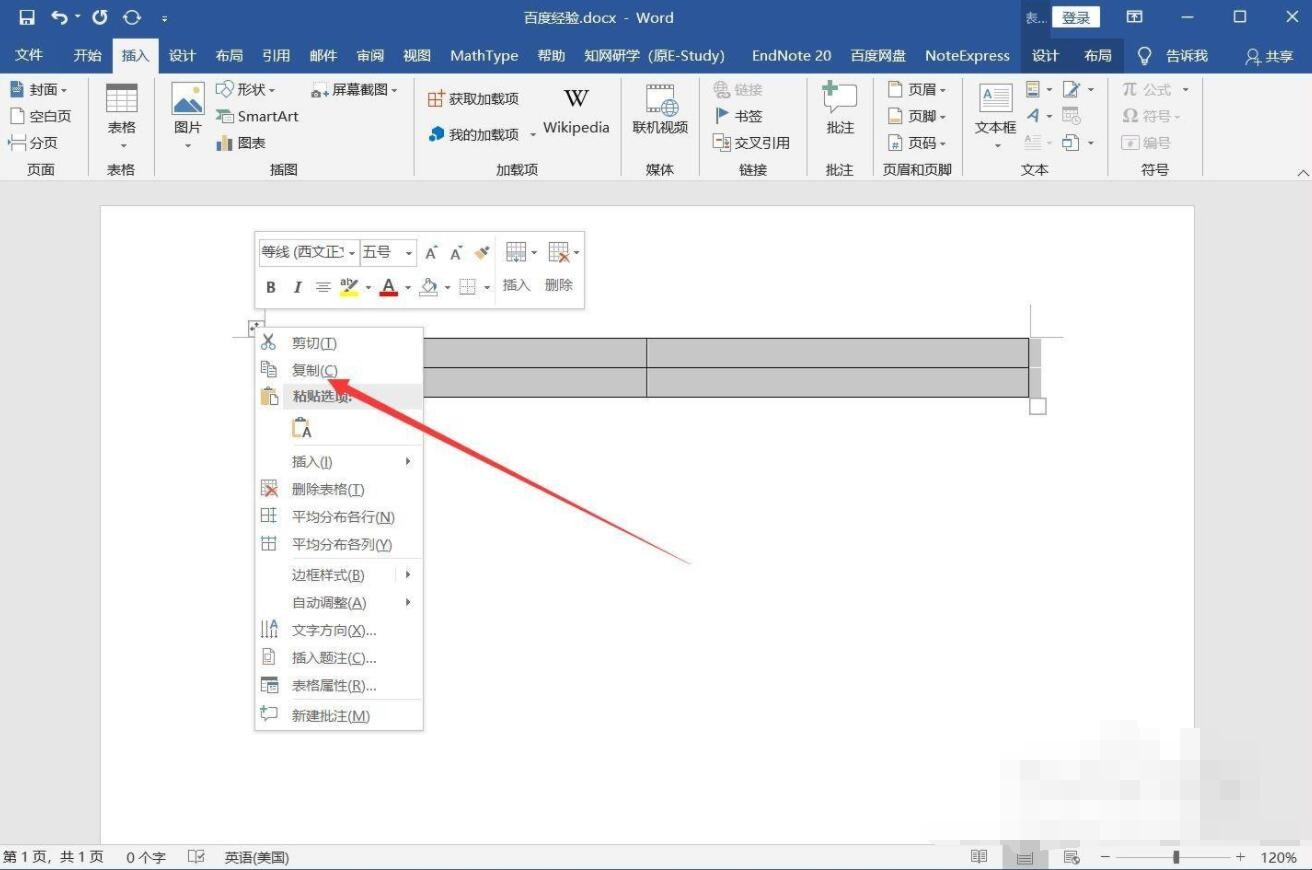Insert a blank page 空白页

40,116
